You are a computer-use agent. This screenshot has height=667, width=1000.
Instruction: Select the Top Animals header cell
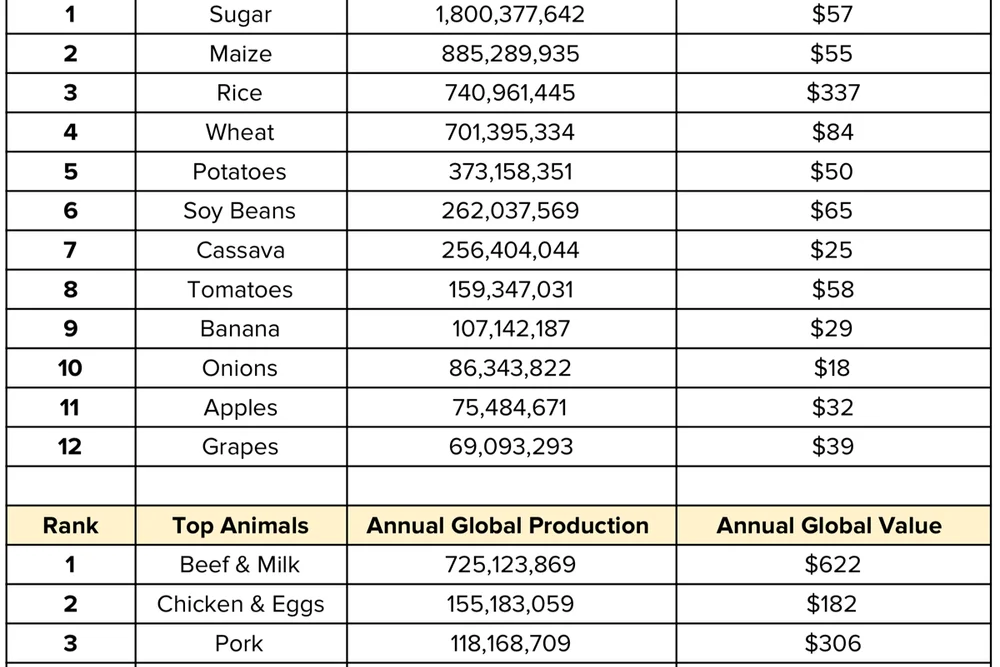click(240, 526)
